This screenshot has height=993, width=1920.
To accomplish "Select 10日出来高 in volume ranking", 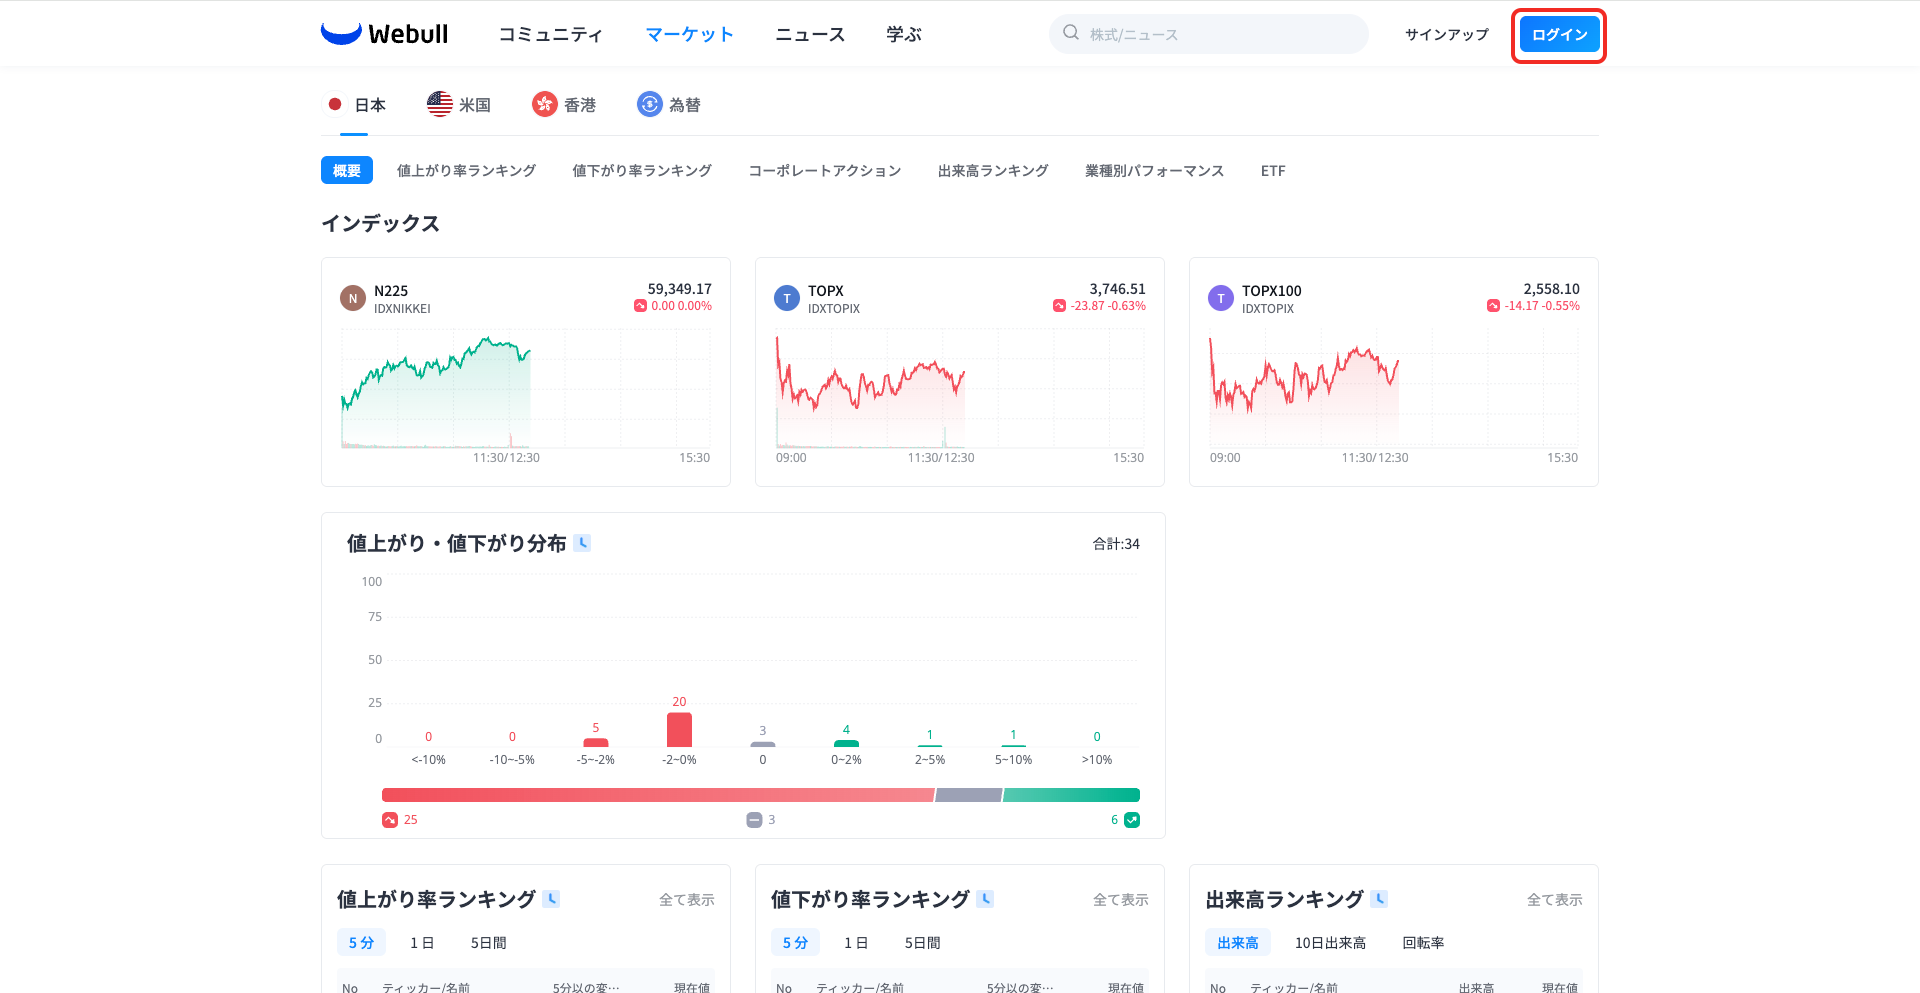I will 1330,942.
